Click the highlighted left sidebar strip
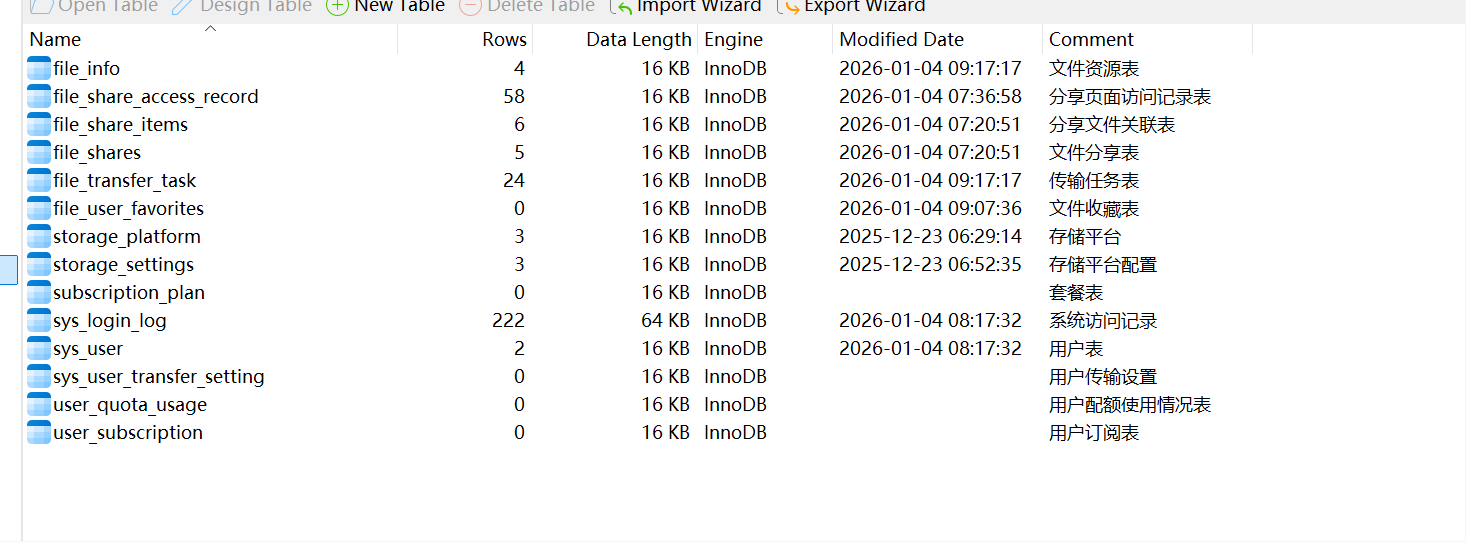 (x=9, y=269)
